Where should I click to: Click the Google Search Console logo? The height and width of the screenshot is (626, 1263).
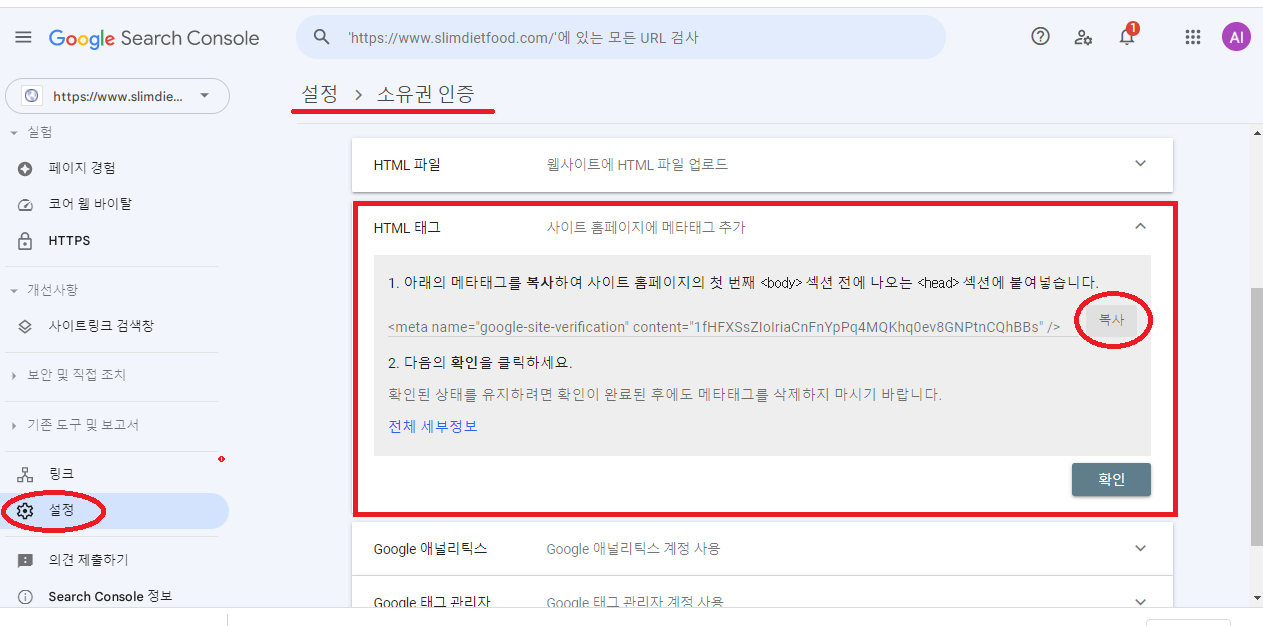154,38
